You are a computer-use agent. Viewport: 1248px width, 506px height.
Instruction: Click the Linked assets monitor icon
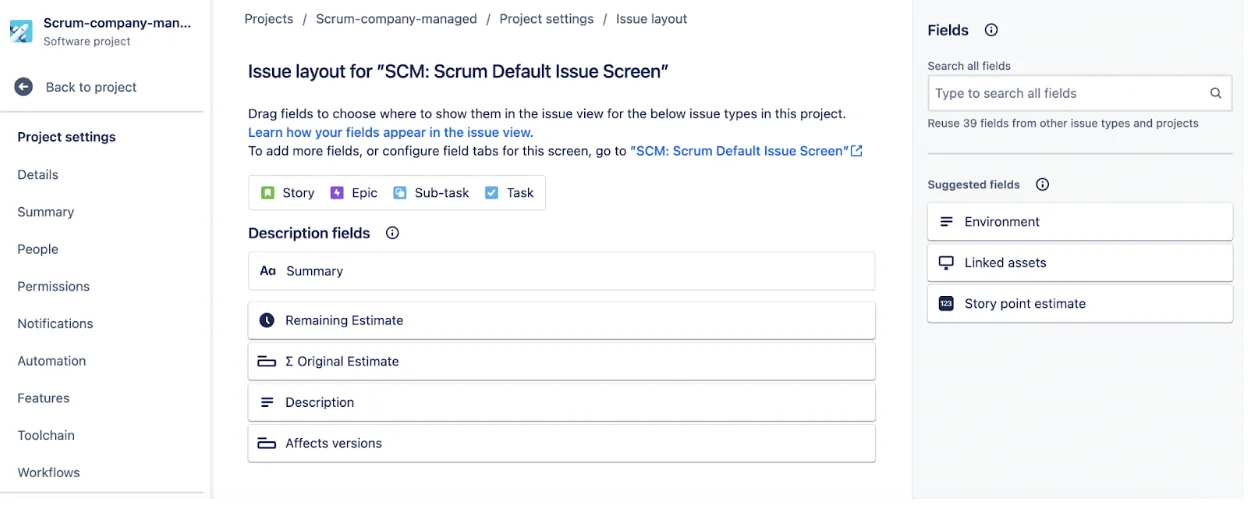[x=946, y=263]
